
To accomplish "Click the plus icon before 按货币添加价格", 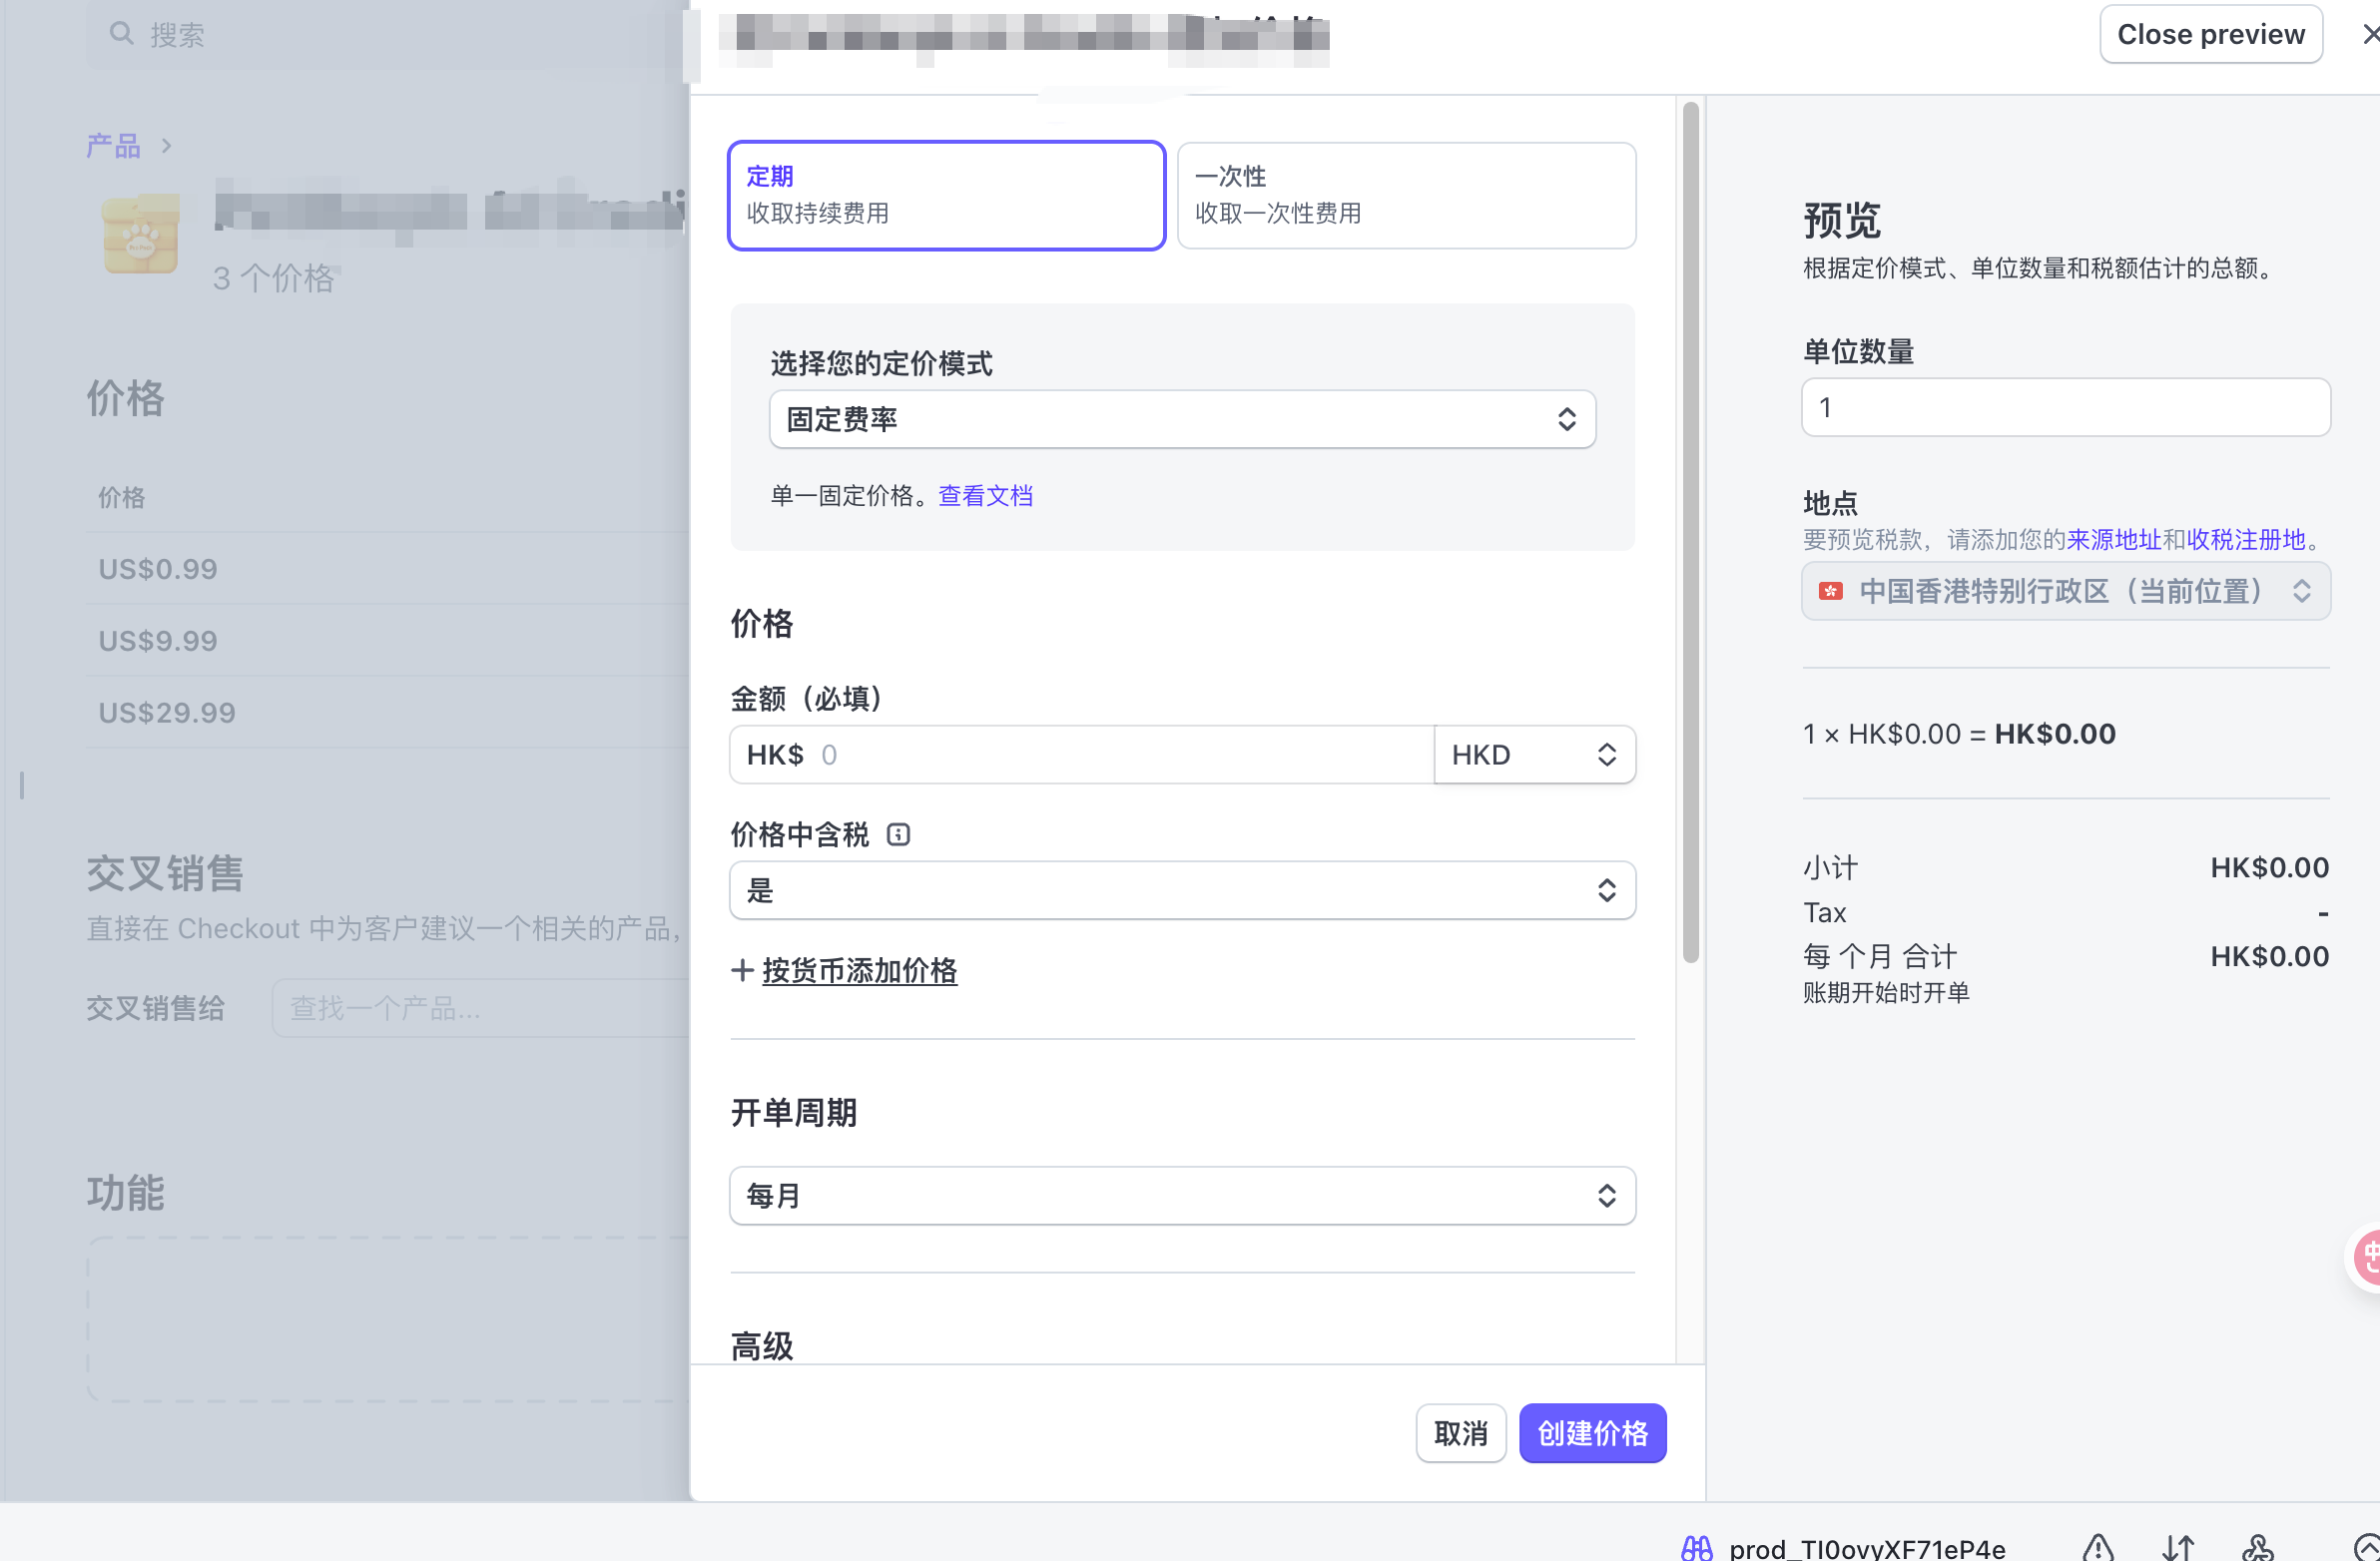I will coord(741,970).
